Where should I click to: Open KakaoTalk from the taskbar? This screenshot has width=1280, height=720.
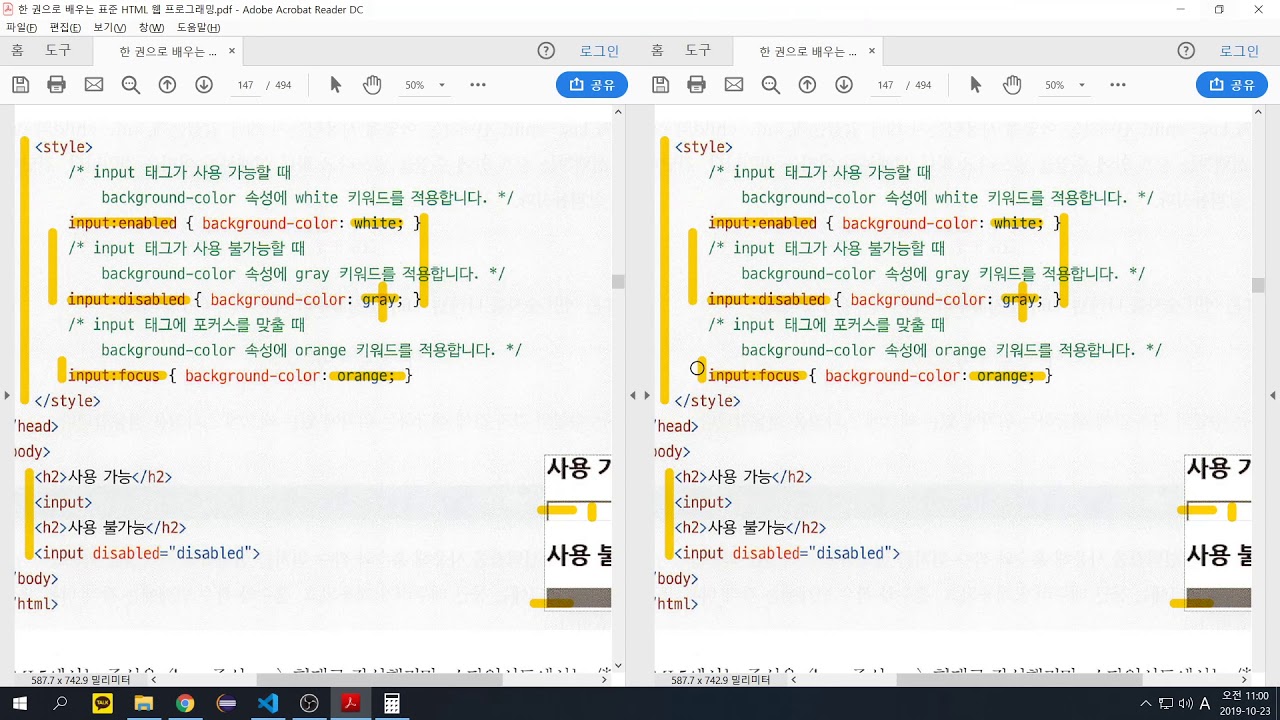pyautogui.click(x=102, y=704)
